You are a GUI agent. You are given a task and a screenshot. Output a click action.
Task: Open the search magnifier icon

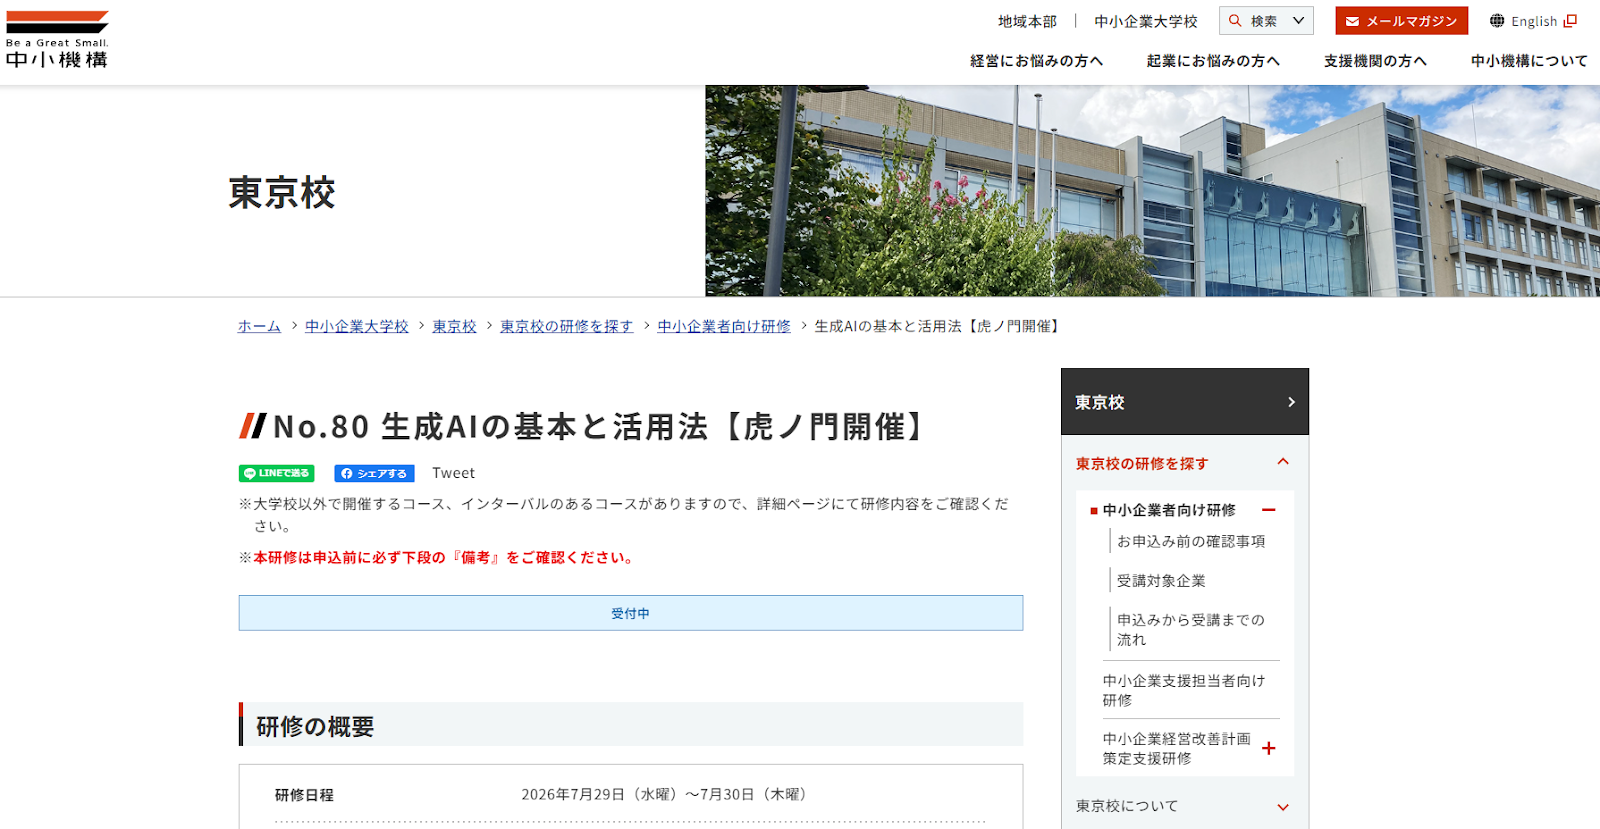tap(1235, 21)
